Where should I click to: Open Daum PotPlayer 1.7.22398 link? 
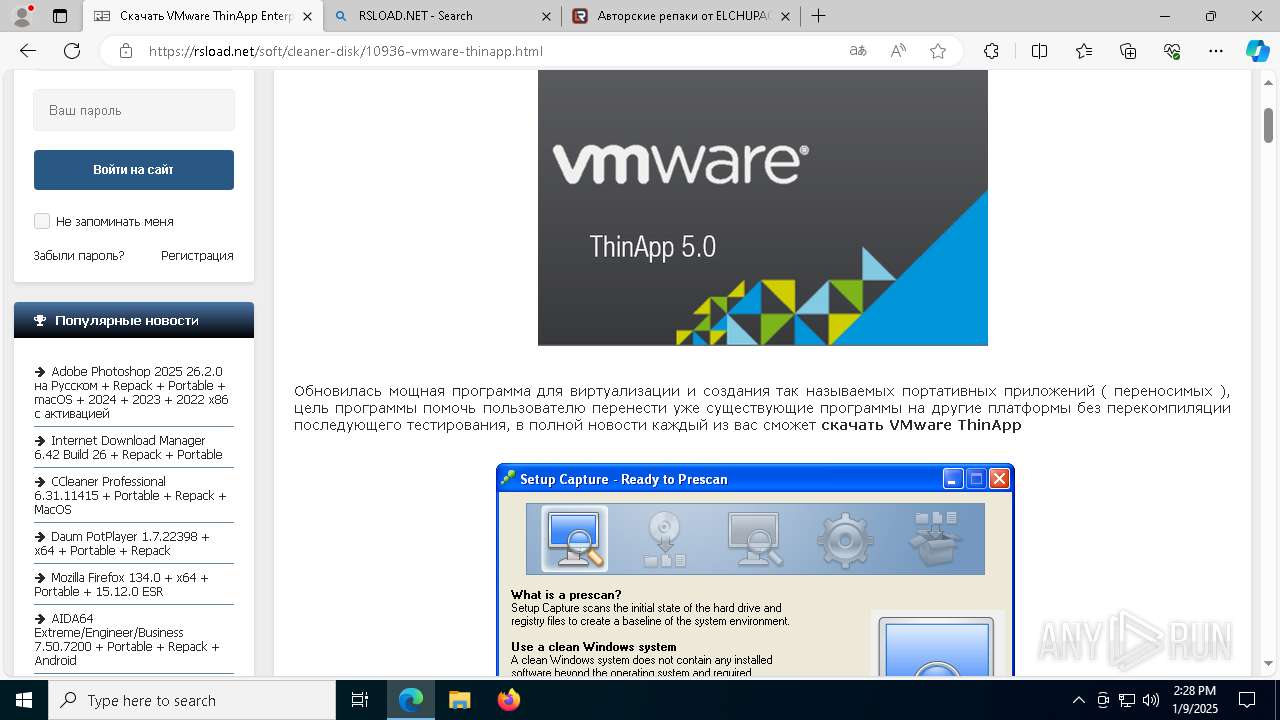pos(122,543)
